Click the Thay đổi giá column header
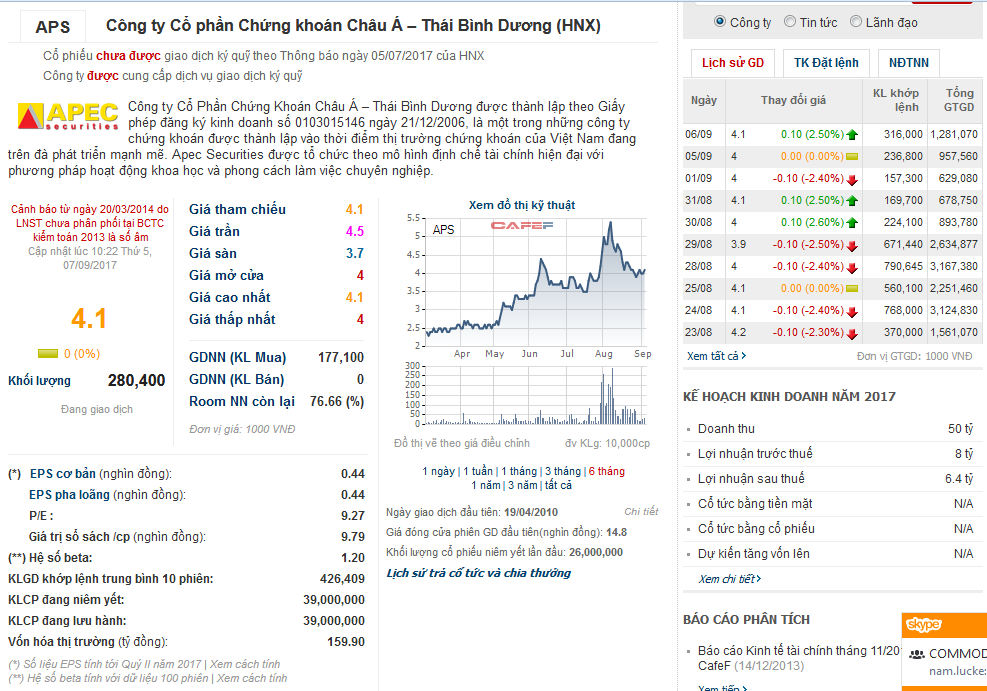987x691 pixels. click(x=793, y=100)
